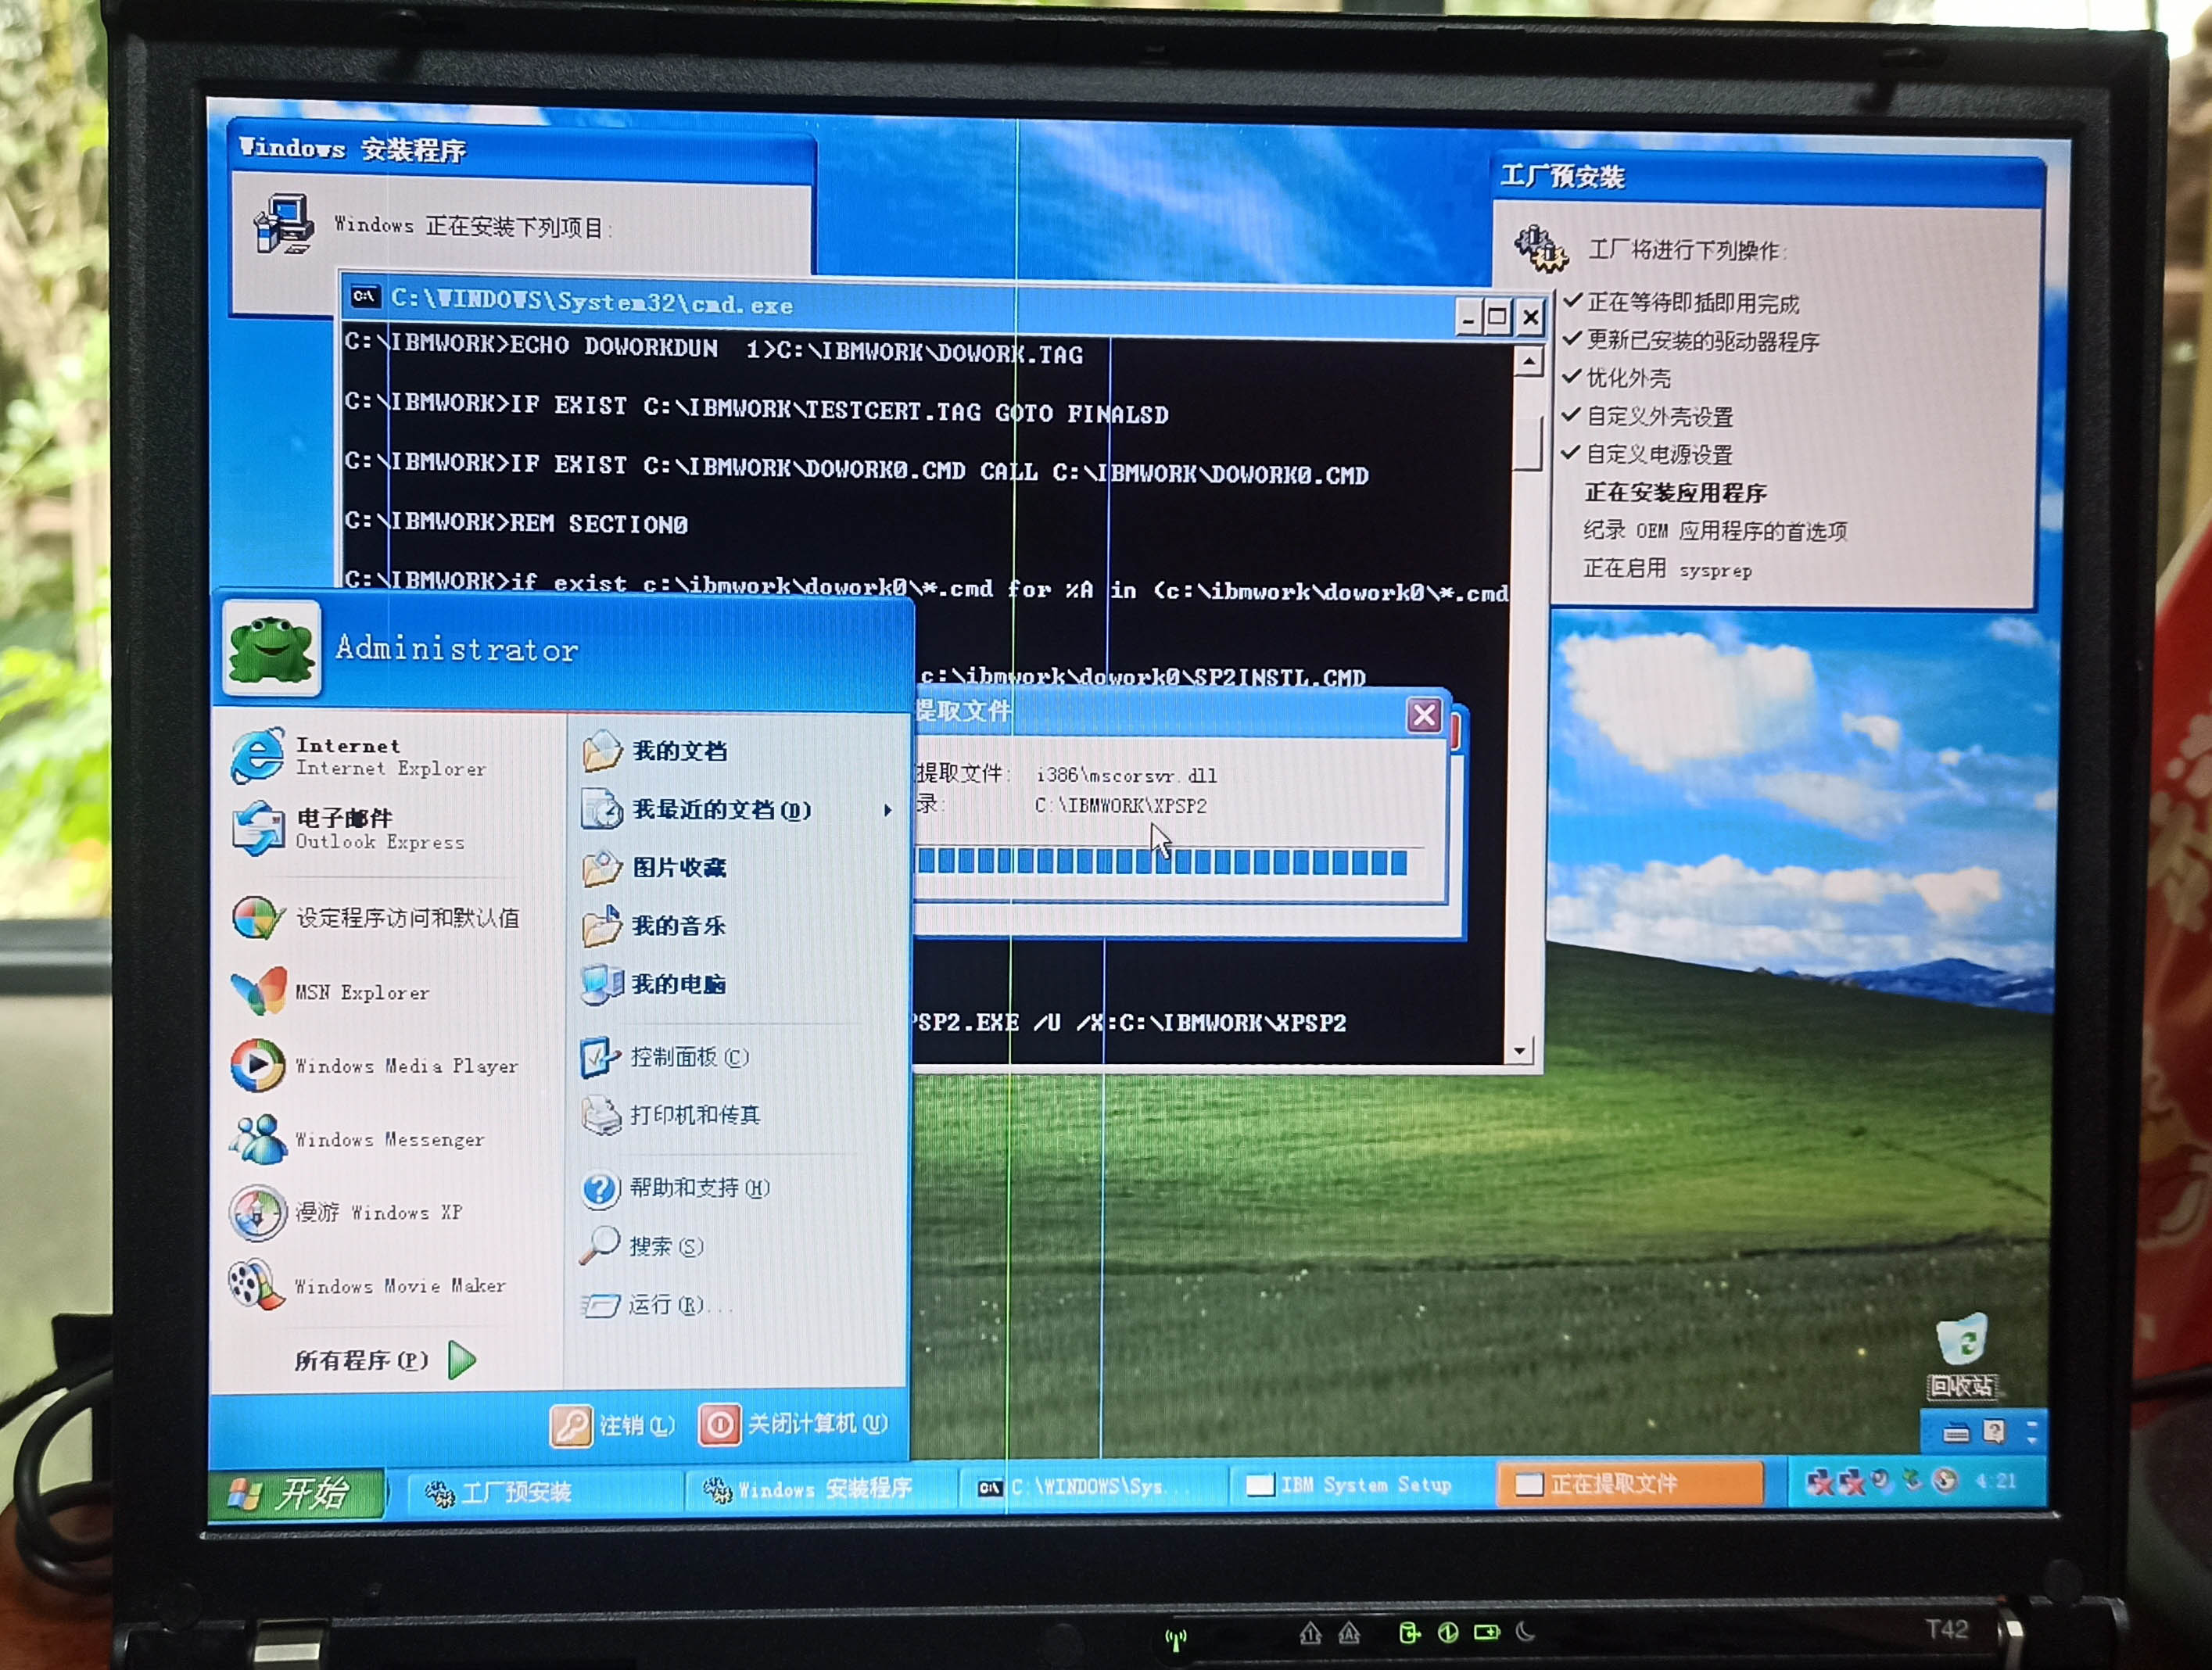Image resolution: width=2212 pixels, height=1670 pixels.
Task: Open Help and Support (帮助和支持)
Action: pos(676,1188)
